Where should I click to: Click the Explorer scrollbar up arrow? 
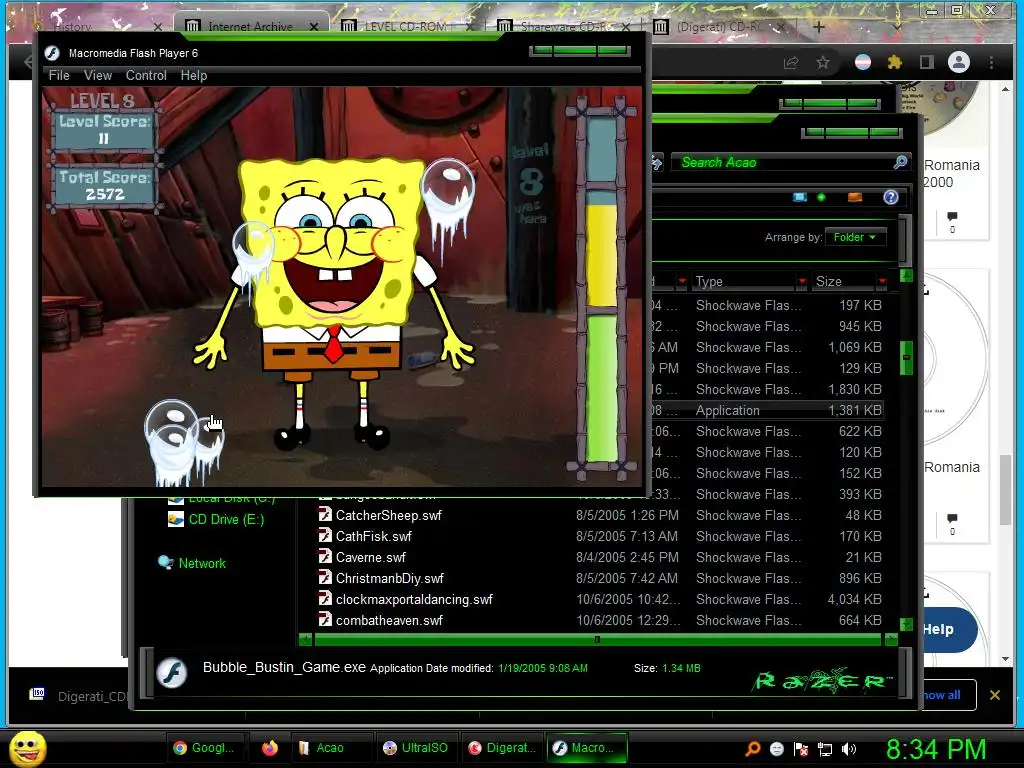point(906,276)
